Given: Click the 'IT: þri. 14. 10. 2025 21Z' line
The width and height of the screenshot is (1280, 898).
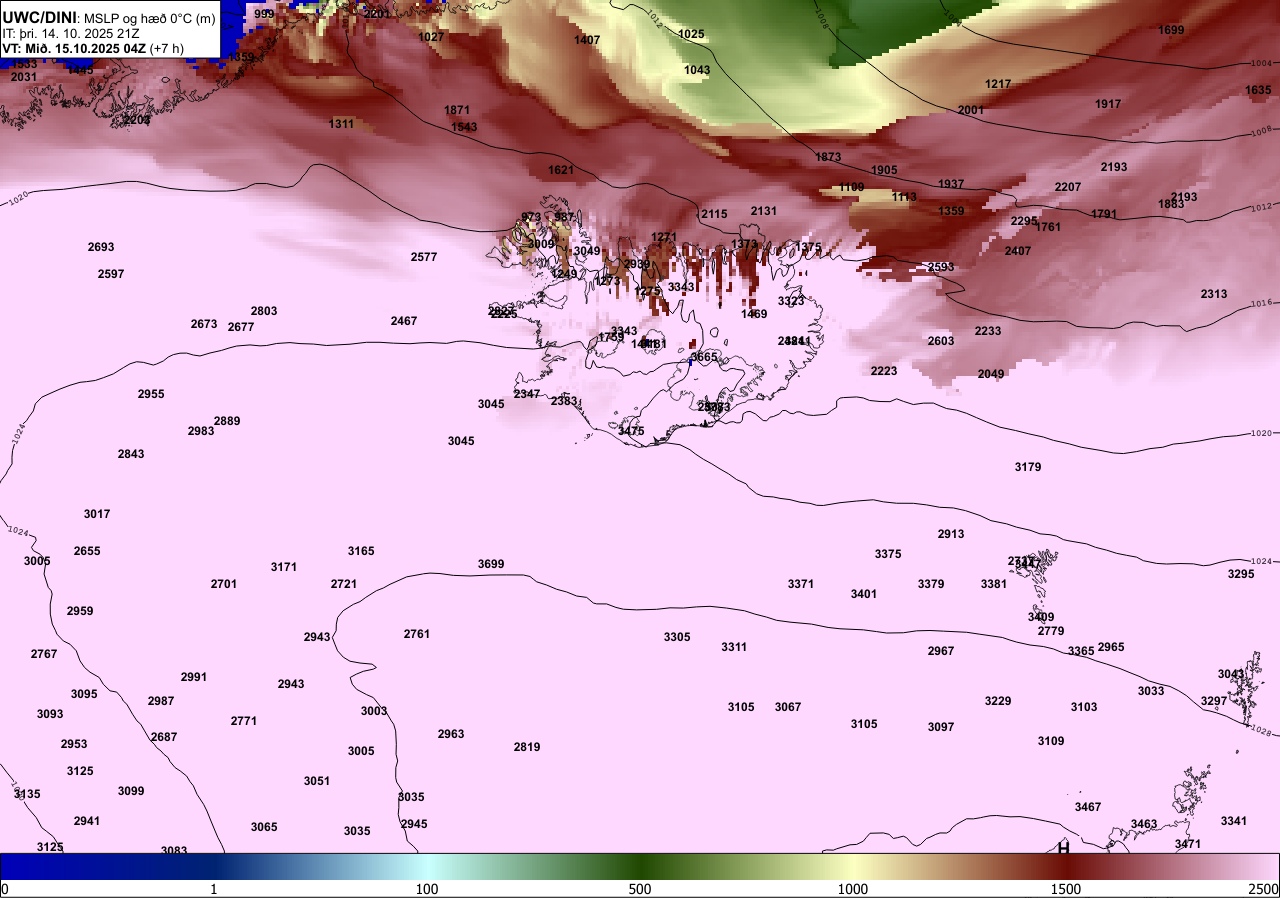Looking at the screenshot, I should click(x=71, y=33).
